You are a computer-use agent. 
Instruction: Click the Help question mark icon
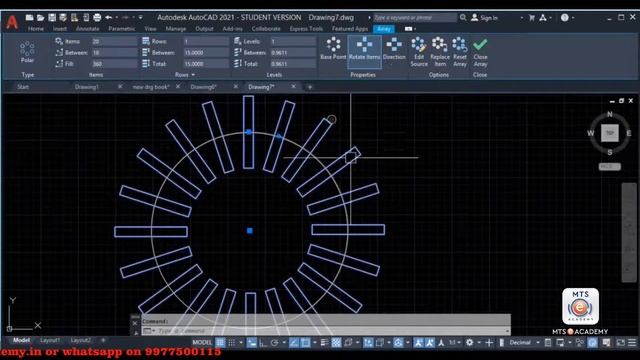coord(565,18)
